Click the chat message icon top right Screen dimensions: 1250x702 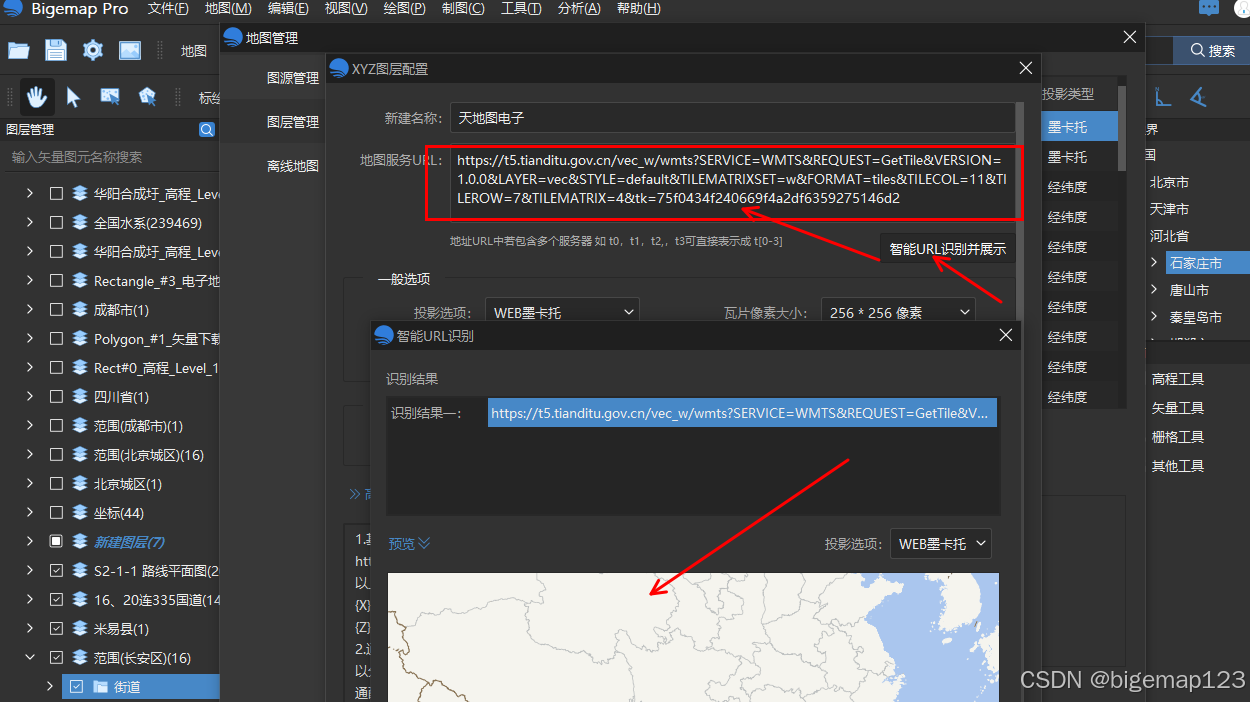click(x=1209, y=9)
